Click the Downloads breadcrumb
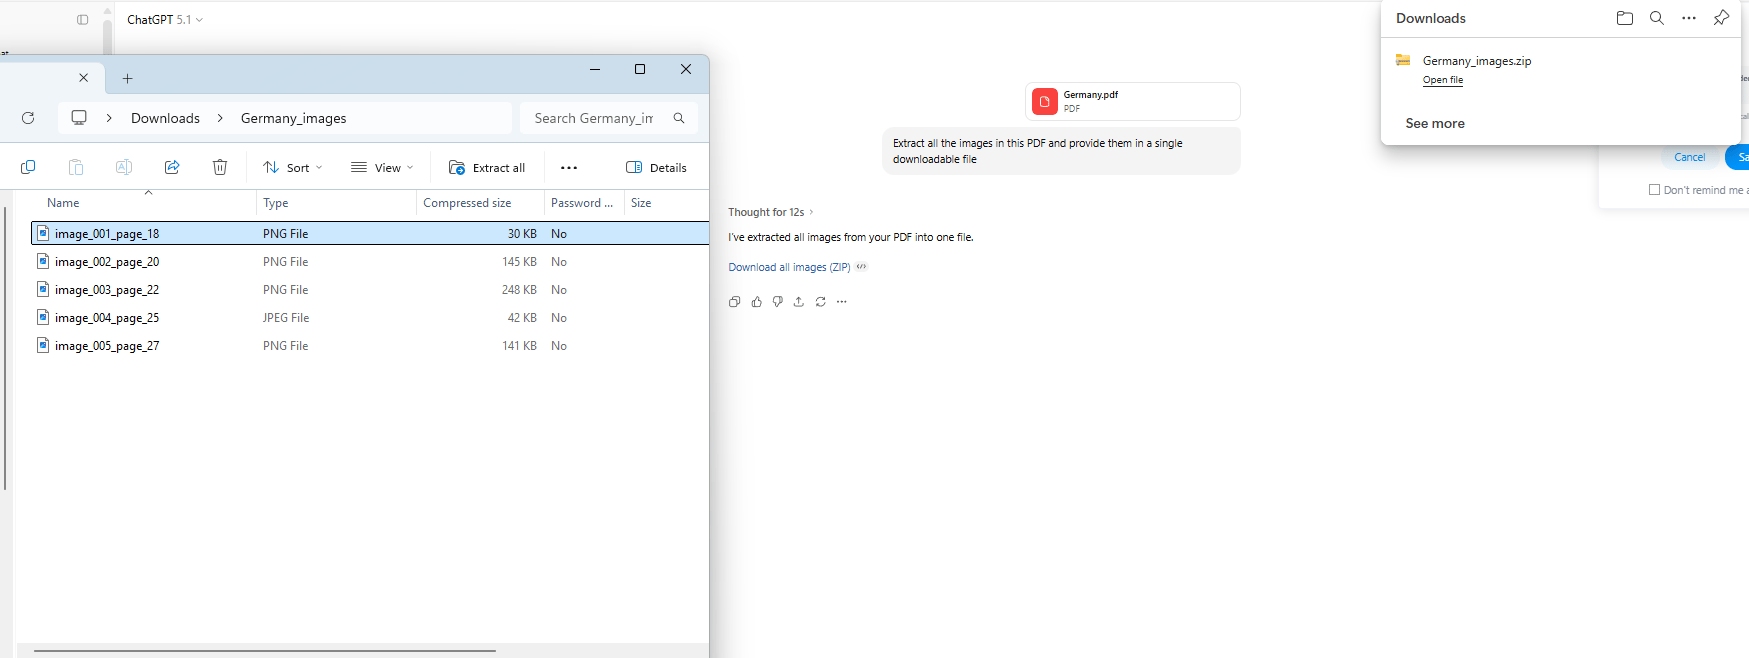This screenshot has width=1749, height=658. tap(165, 118)
